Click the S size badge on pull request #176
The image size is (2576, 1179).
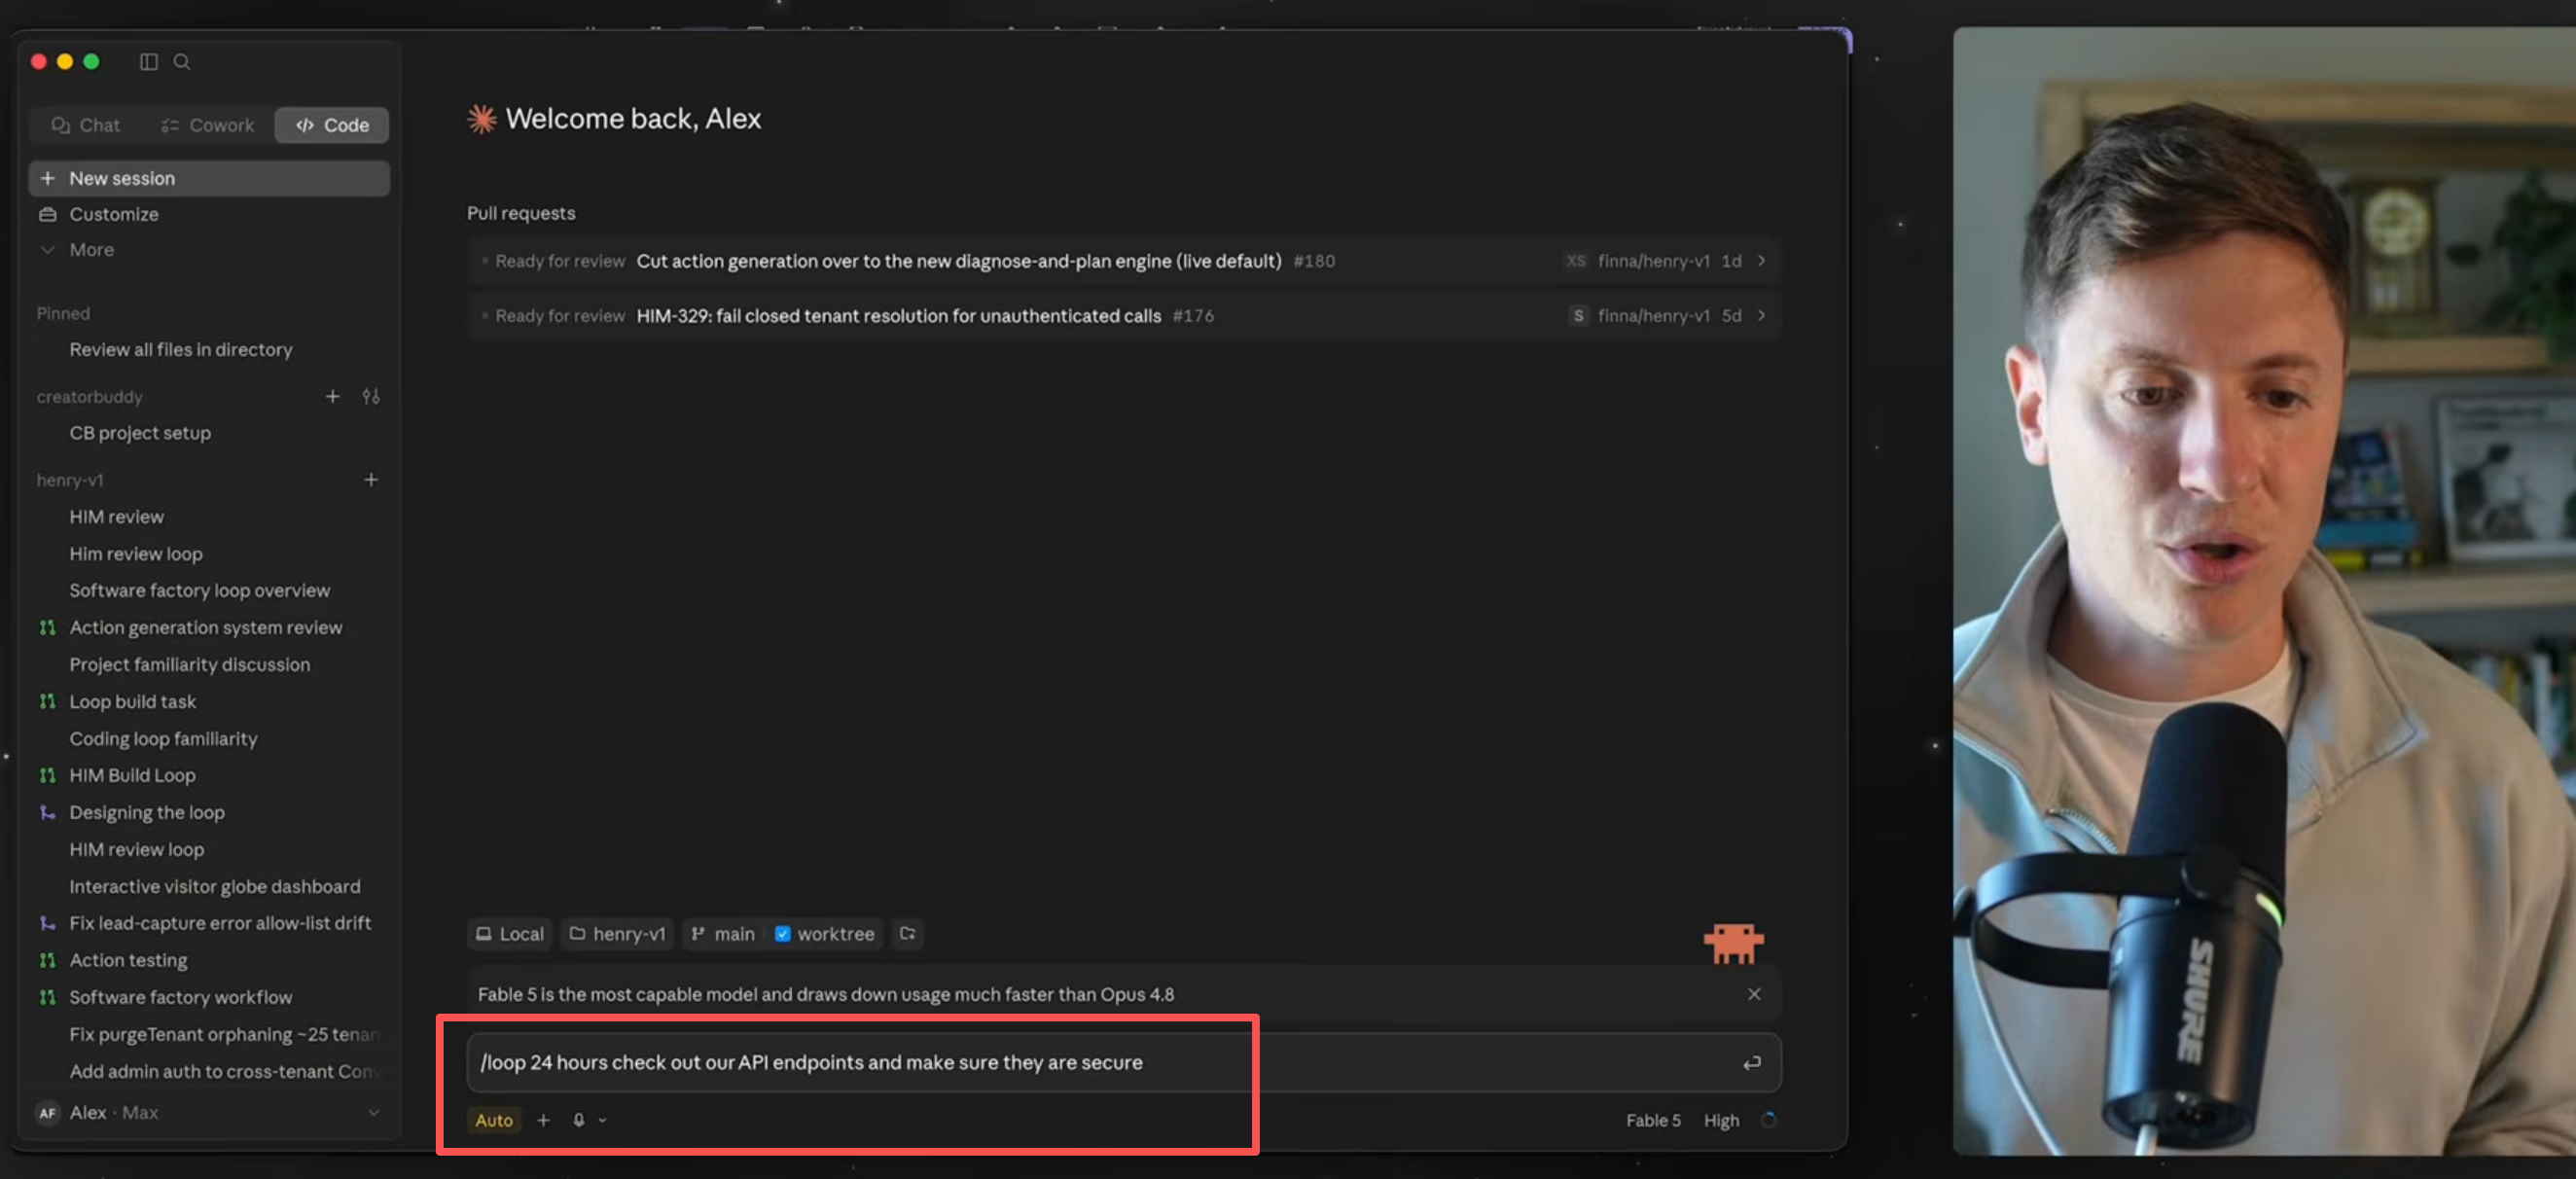[x=1578, y=316]
